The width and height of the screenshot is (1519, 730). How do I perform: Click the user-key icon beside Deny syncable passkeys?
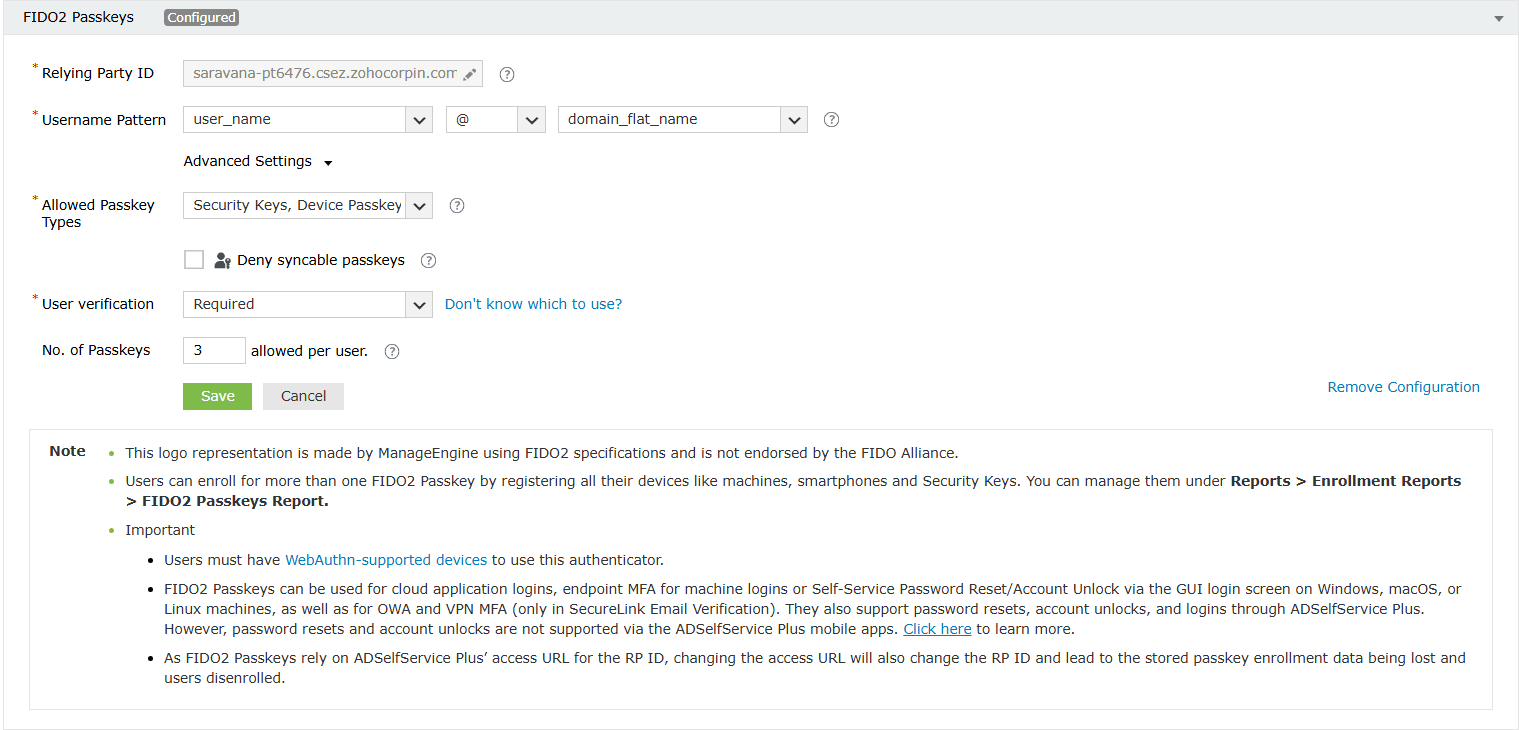223,261
